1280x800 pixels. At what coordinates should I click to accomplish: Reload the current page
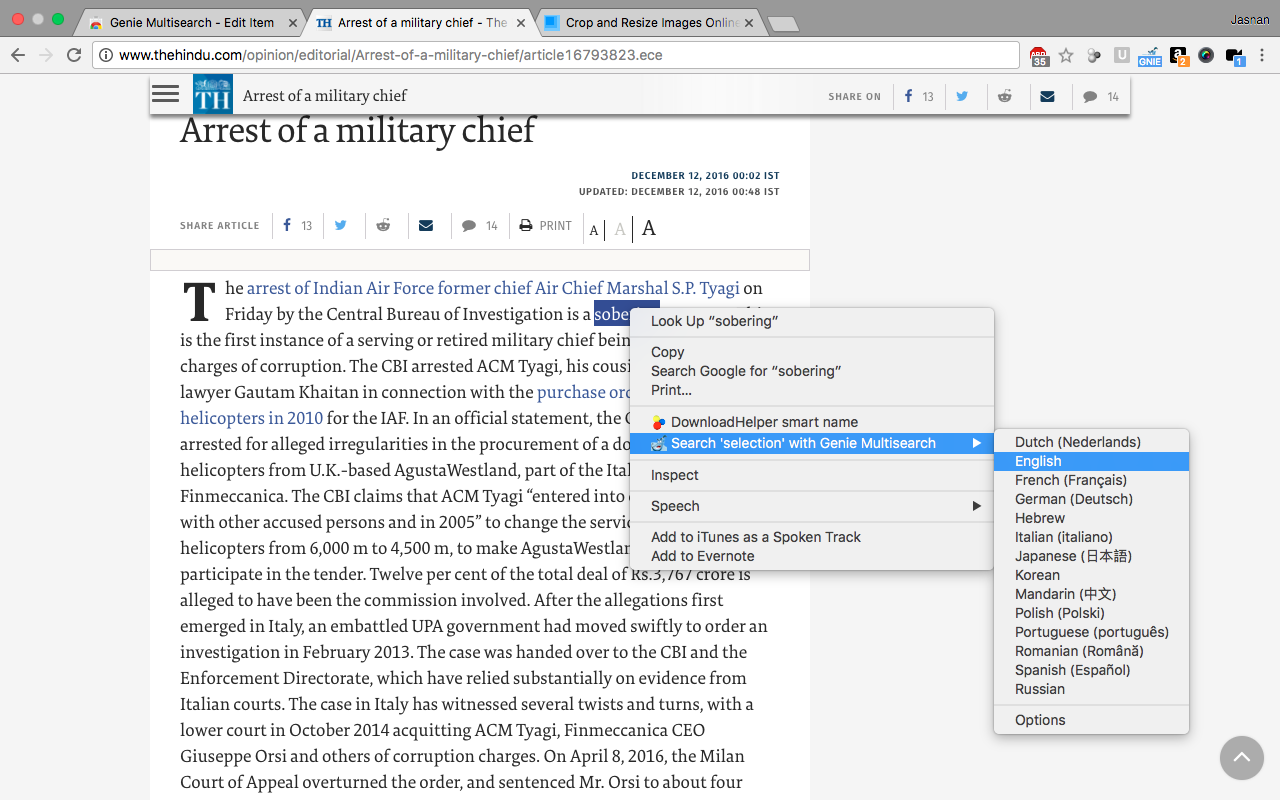[74, 55]
